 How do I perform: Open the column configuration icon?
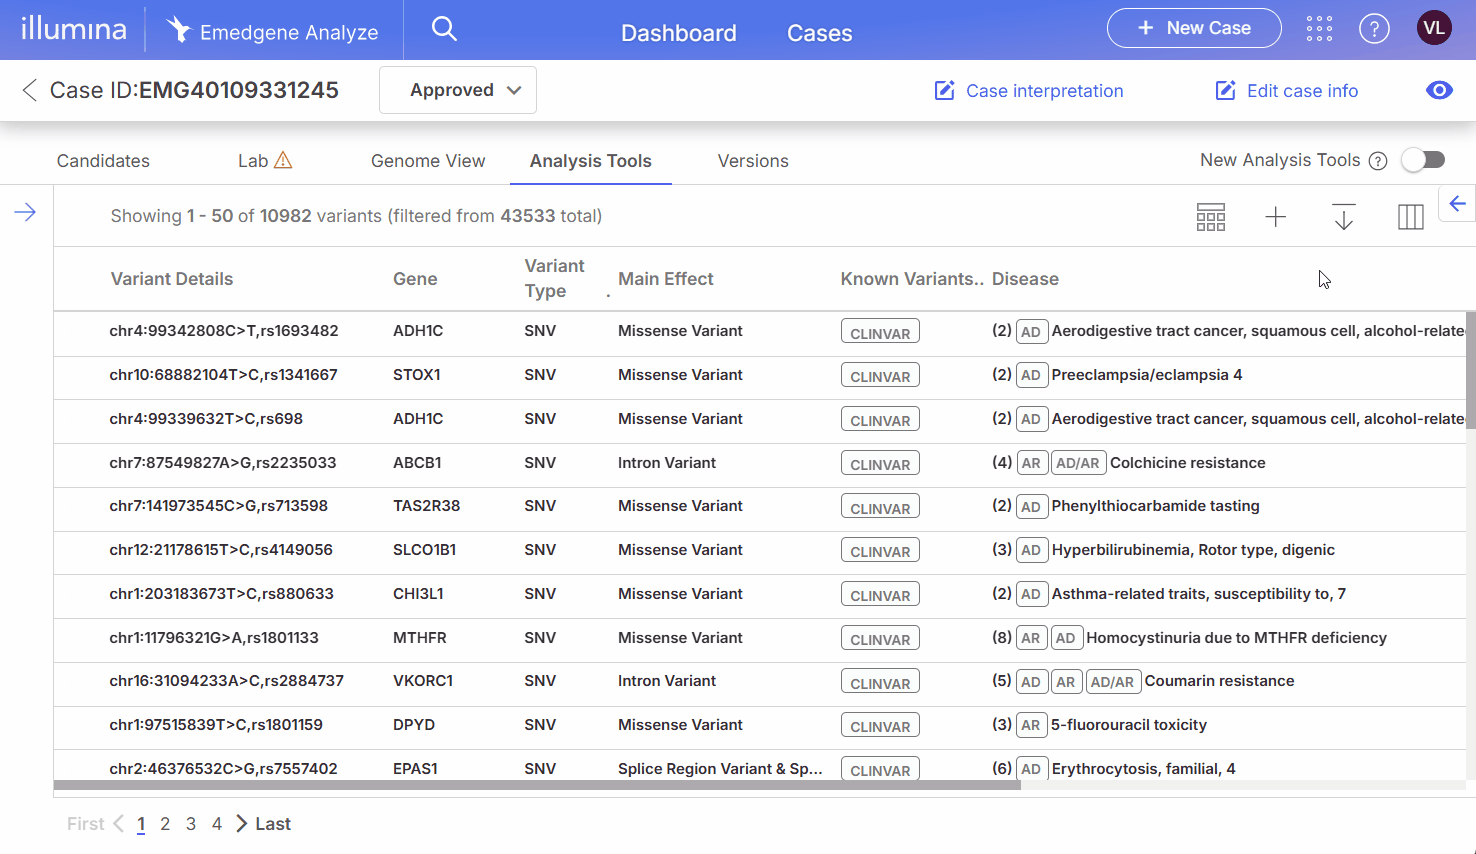1410,217
